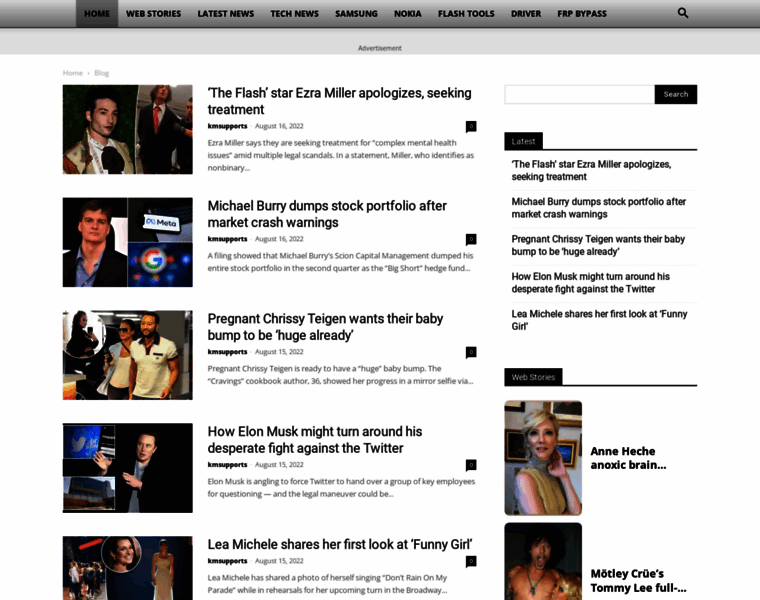Image resolution: width=760 pixels, height=600 pixels.
Task: Open main headline Lea Michele 'Funny Girl'
Action: point(340,544)
